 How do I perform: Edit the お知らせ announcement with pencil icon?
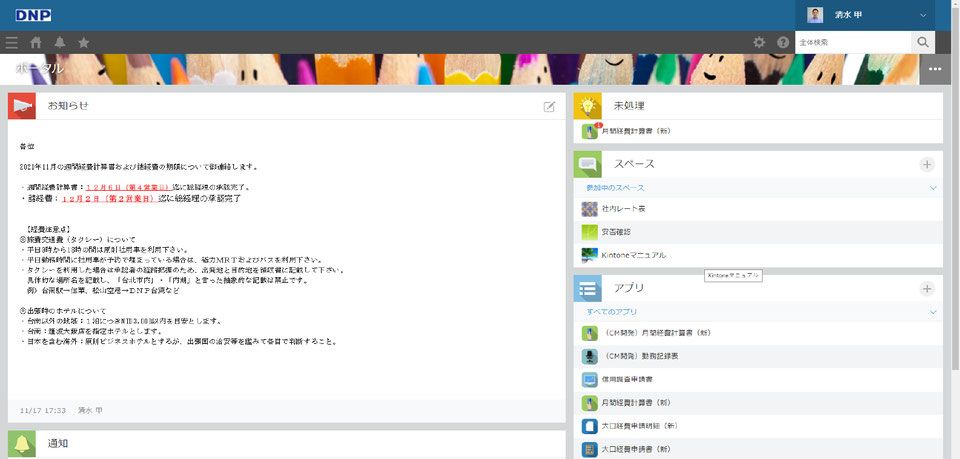549,106
